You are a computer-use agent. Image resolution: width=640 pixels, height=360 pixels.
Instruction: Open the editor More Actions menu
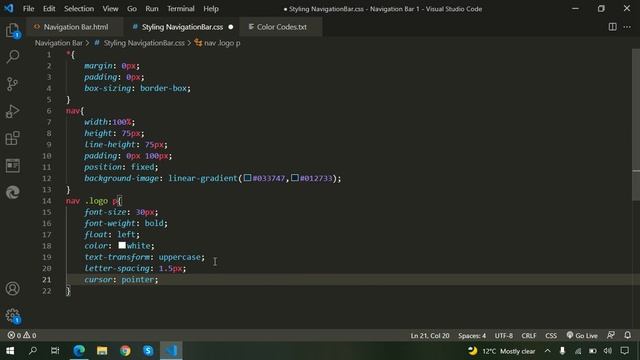pyautogui.click(x=627, y=27)
